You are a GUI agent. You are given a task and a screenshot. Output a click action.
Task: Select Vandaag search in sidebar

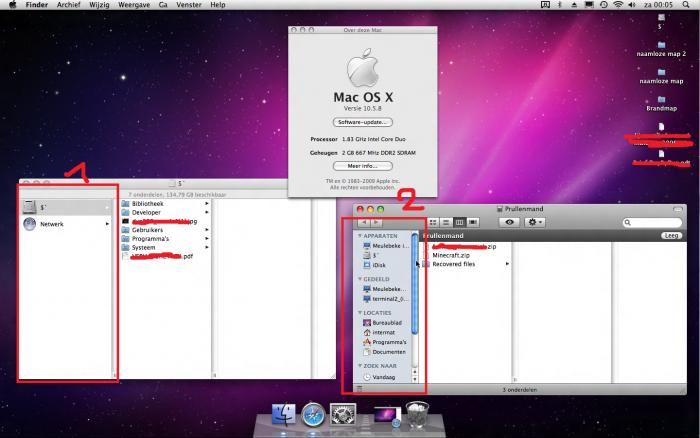(379, 377)
